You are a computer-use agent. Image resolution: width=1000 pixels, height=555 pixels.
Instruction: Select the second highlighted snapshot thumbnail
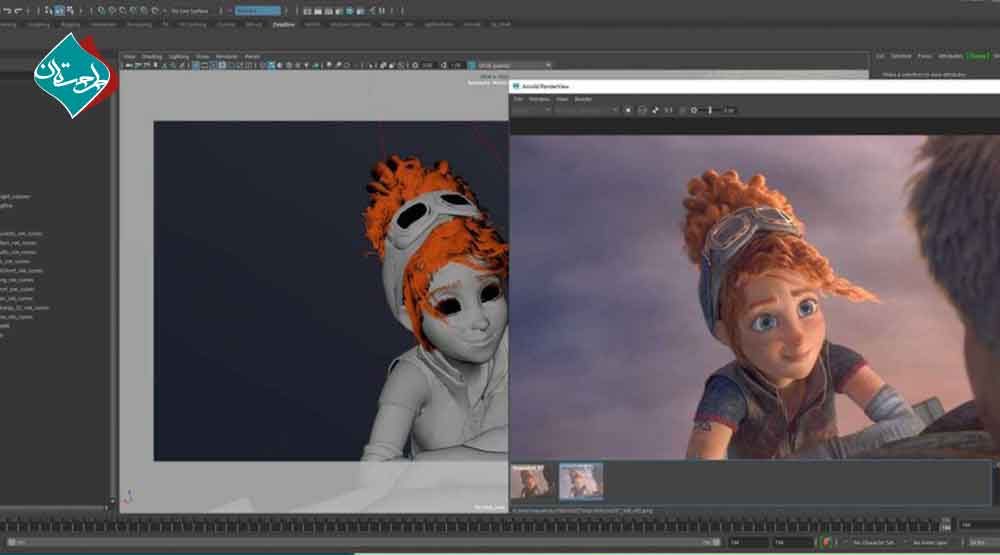pos(581,481)
